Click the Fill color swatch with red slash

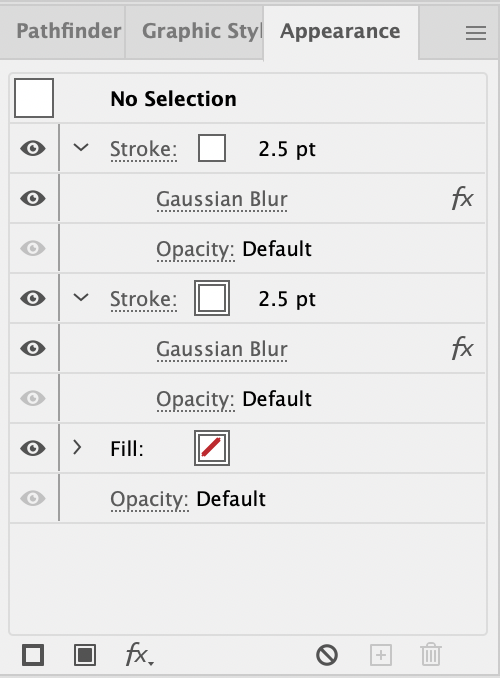[212, 448]
